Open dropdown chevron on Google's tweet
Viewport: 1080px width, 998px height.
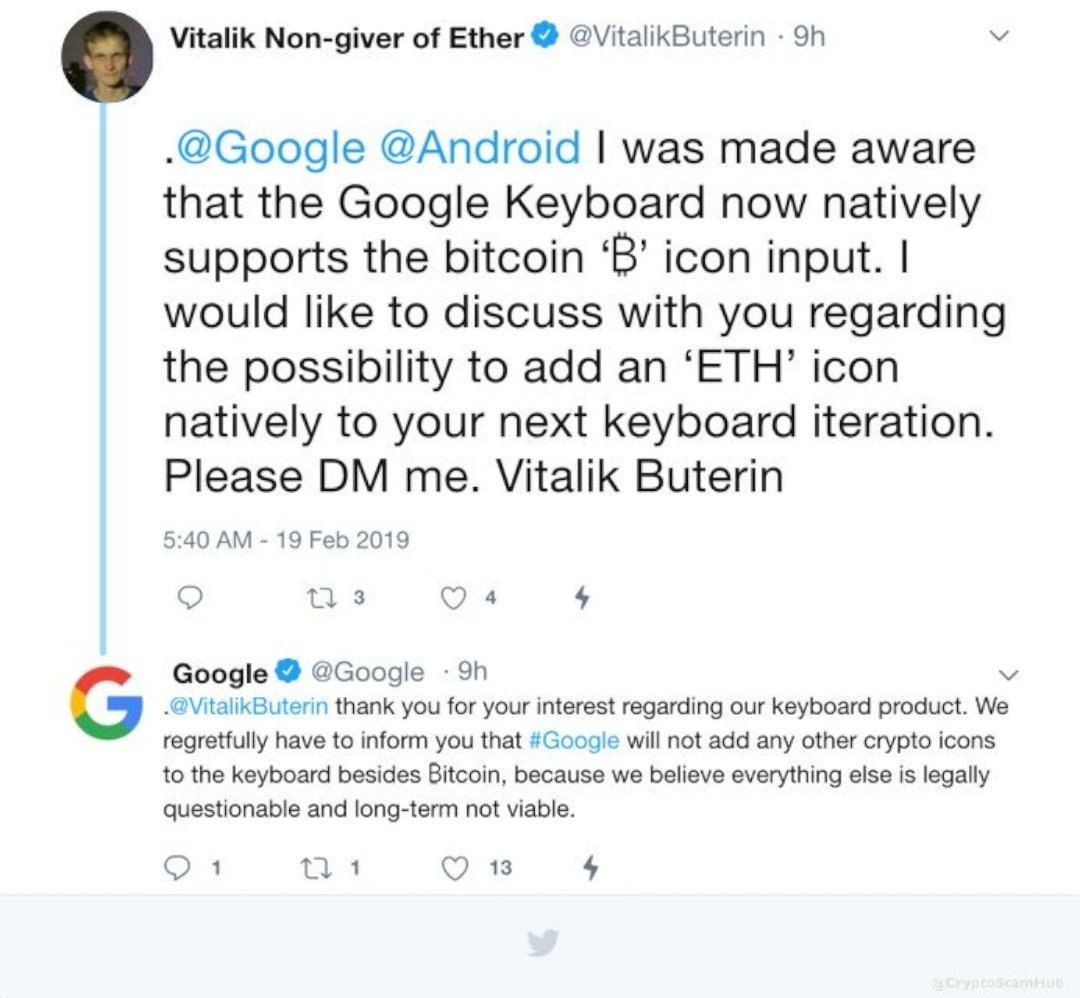[1008, 672]
